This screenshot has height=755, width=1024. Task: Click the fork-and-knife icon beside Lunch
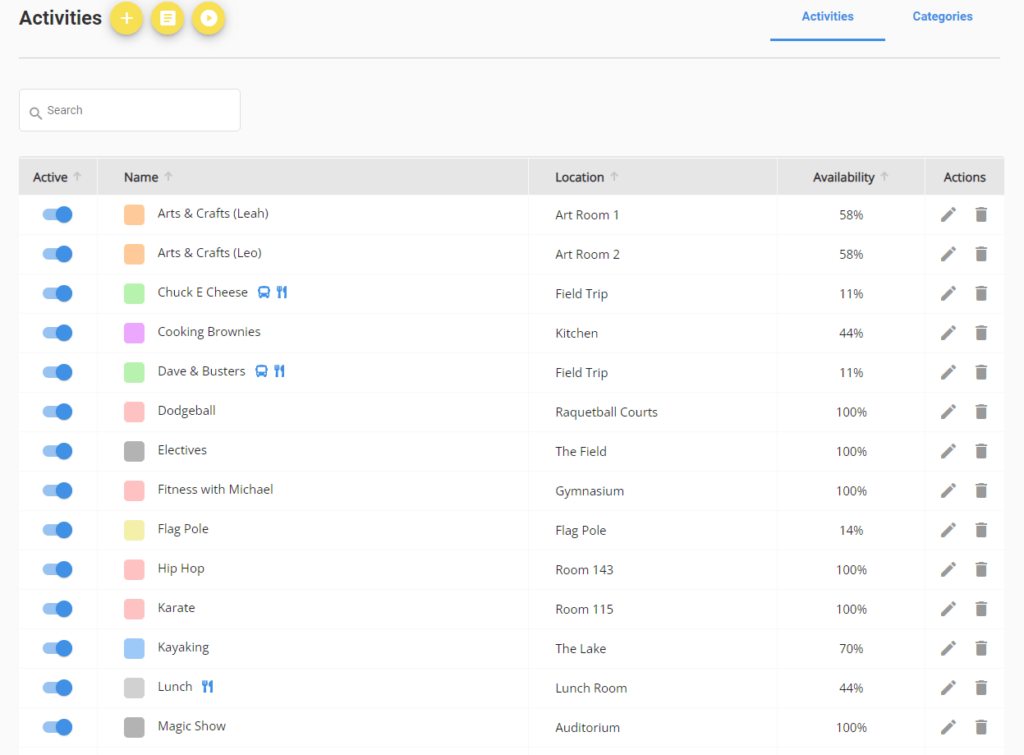pyautogui.click(x=207, y=687)
